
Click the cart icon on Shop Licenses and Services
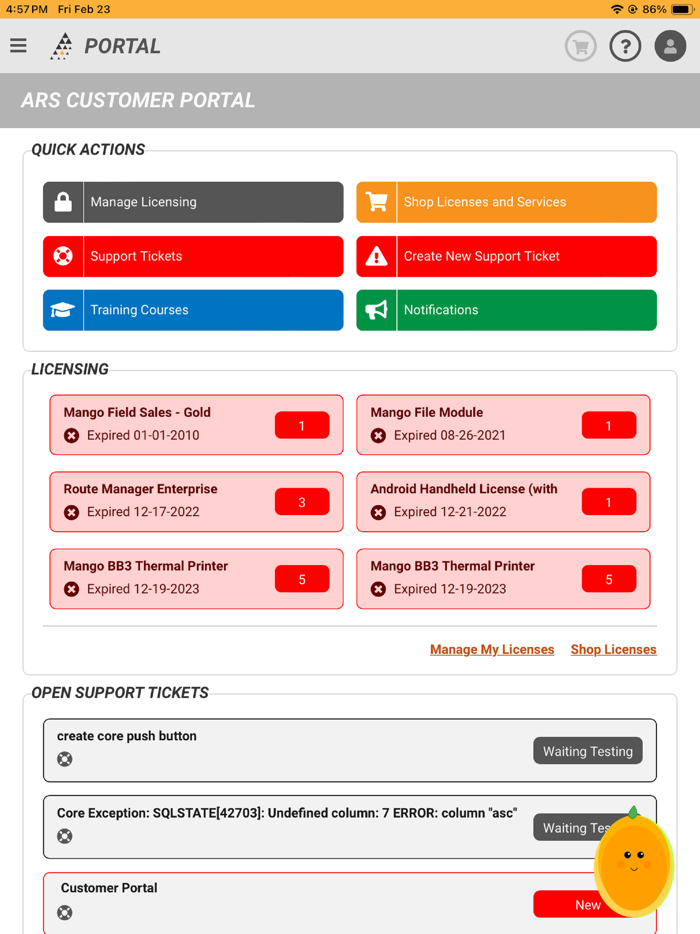tap(376, 202)
